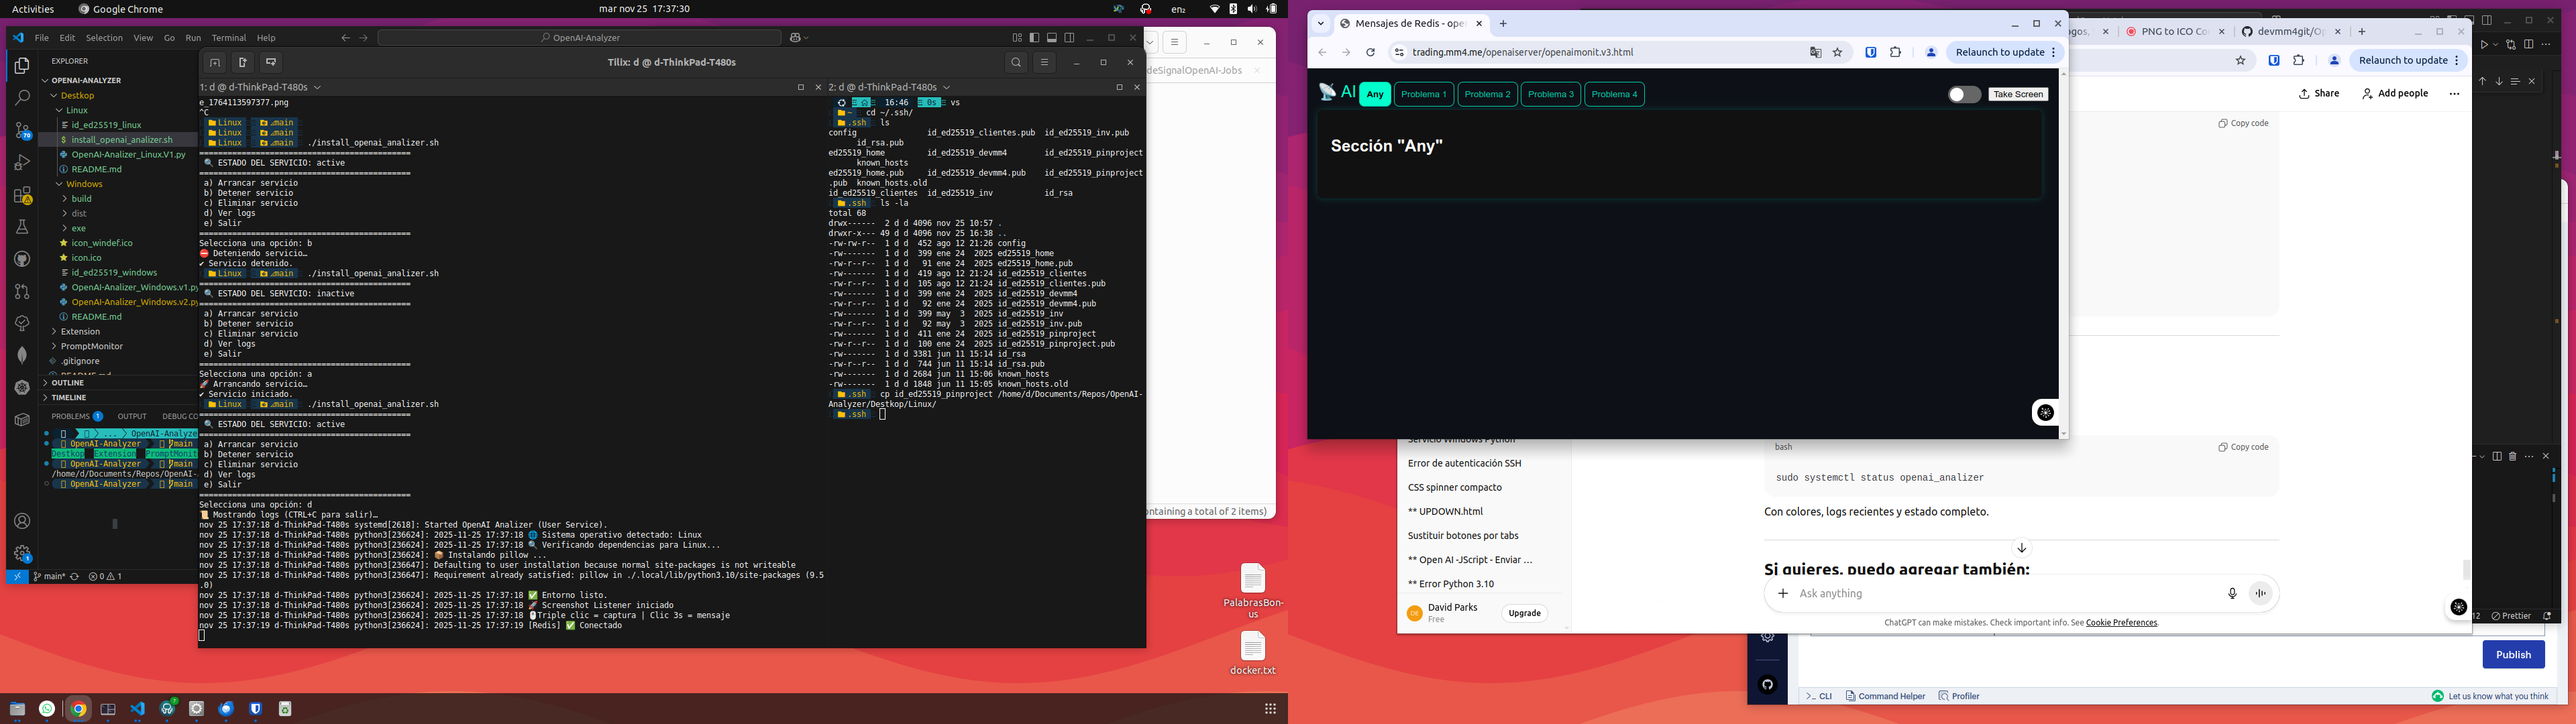
Task: Open the Tilix hamburger menu
Action: (x=1044, y=62)
